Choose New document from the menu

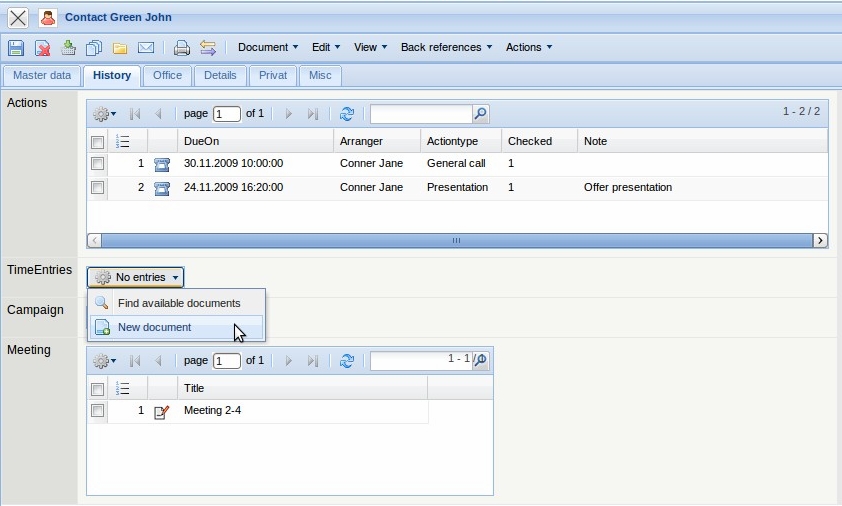pyautogui.click(x=154, y=327)
